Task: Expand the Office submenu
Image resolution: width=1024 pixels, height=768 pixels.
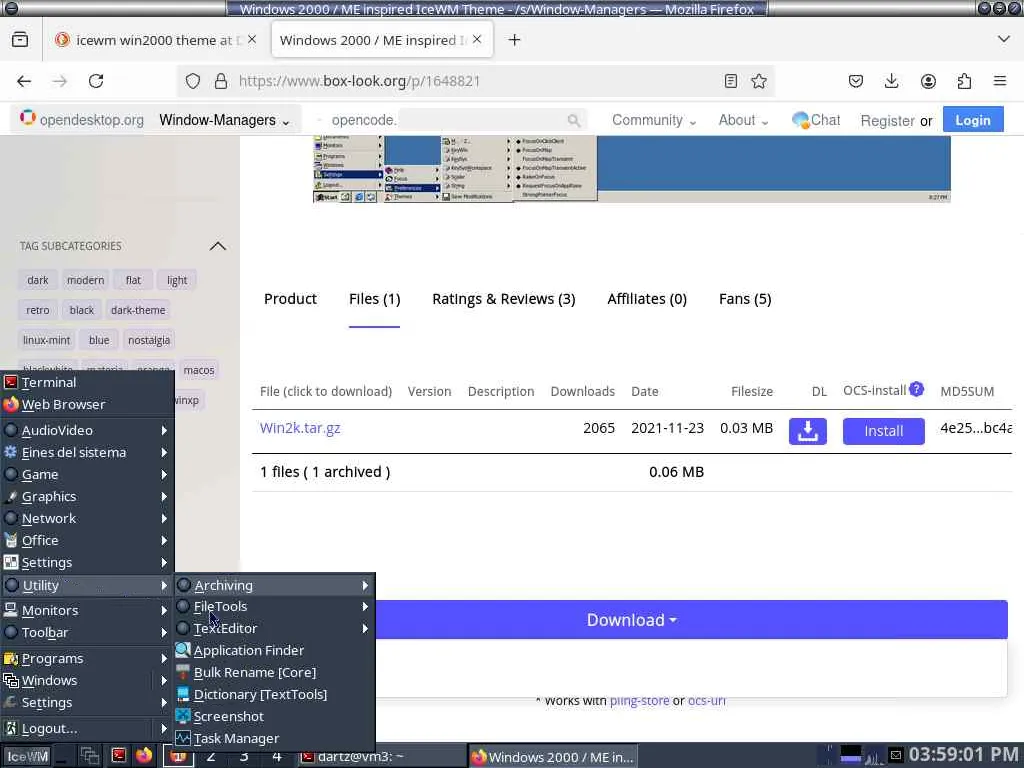Action: [x=88, y=540]
